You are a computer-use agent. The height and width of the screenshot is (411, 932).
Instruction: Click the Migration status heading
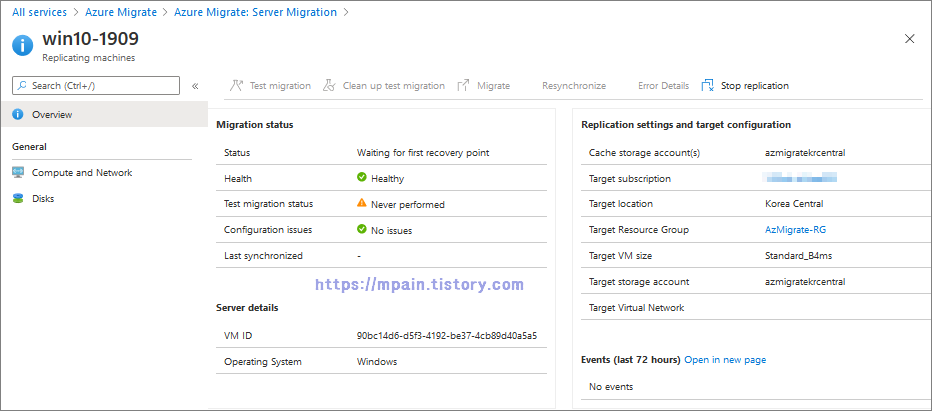click(255, 125)
